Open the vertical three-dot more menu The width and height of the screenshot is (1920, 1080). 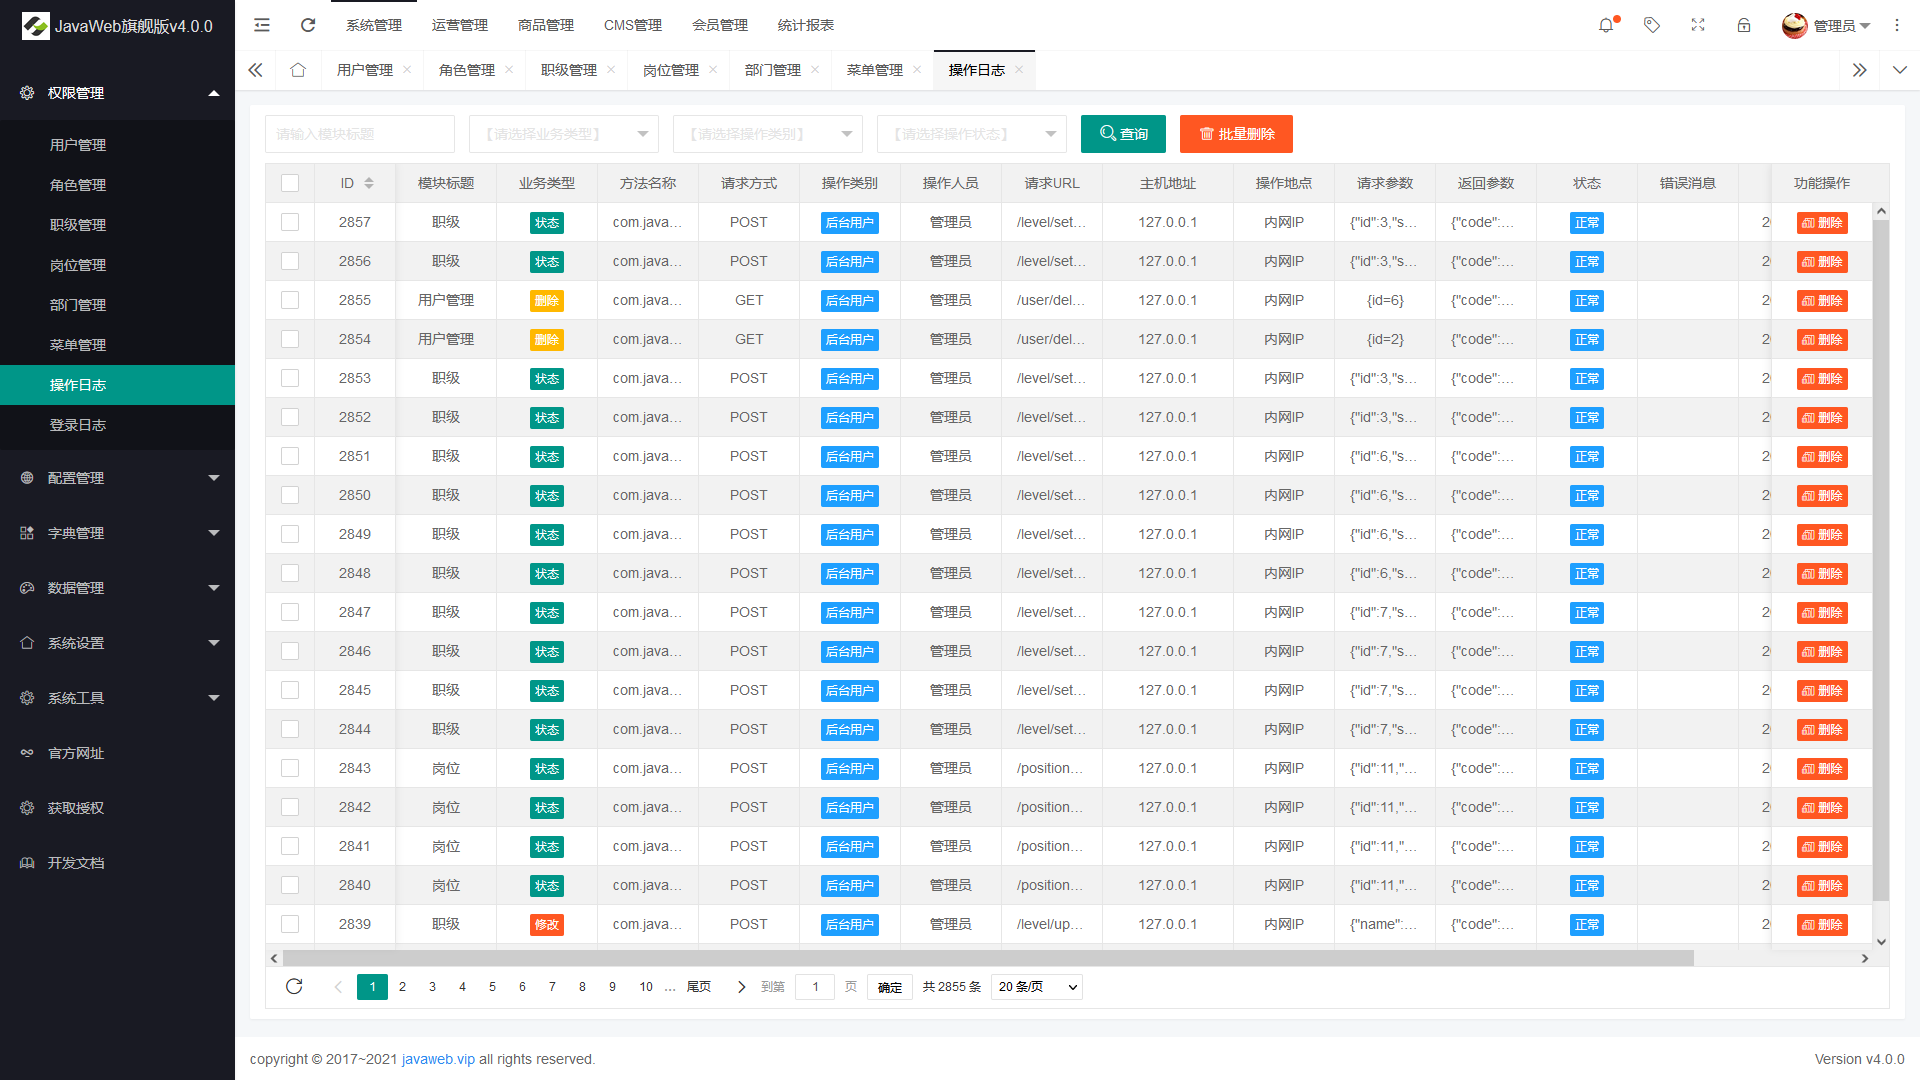click(x=1897, y=25)
